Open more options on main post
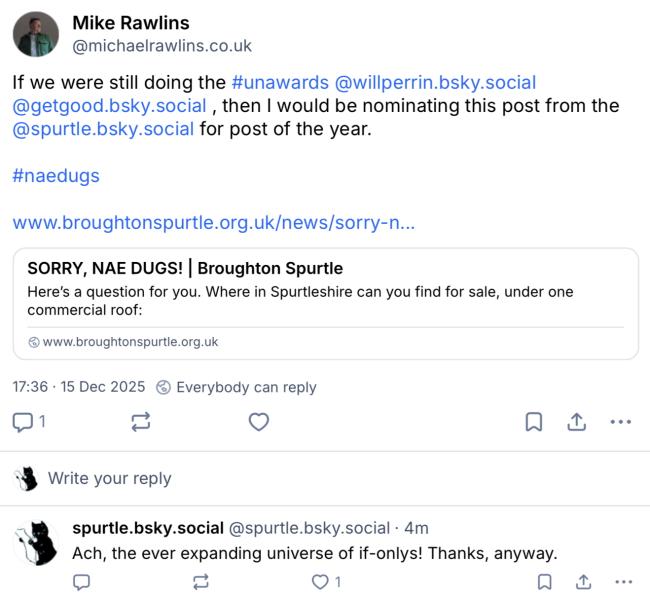 pos(621,422)
